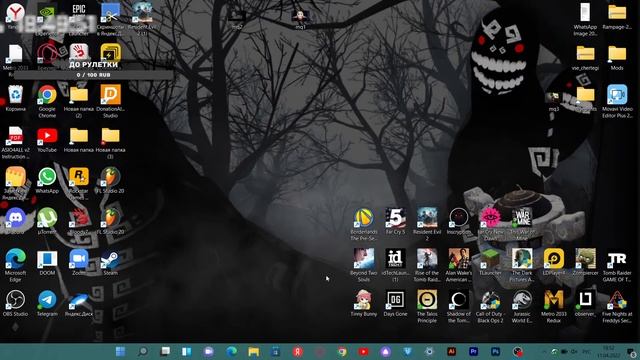The width and height of the screenshot is (640, 360).
Task: Open The Talos Principle shortcut
Action: (427, 300)
